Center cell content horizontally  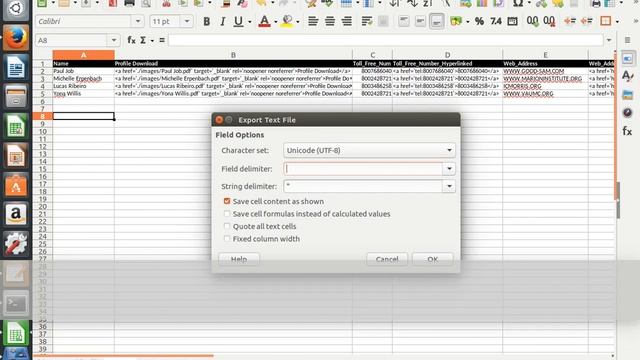click(330, 21)
